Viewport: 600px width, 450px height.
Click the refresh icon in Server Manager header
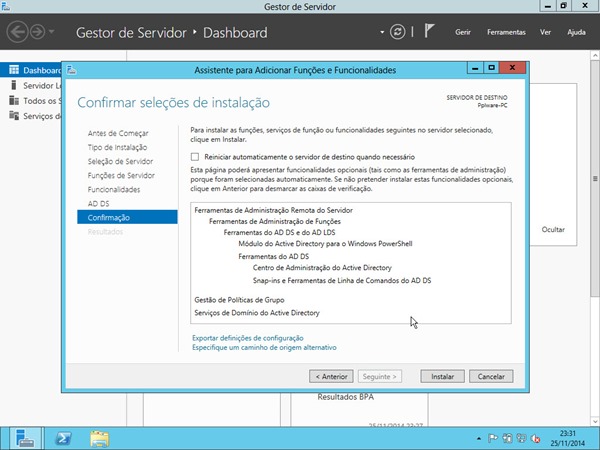[x=398, y=32]
